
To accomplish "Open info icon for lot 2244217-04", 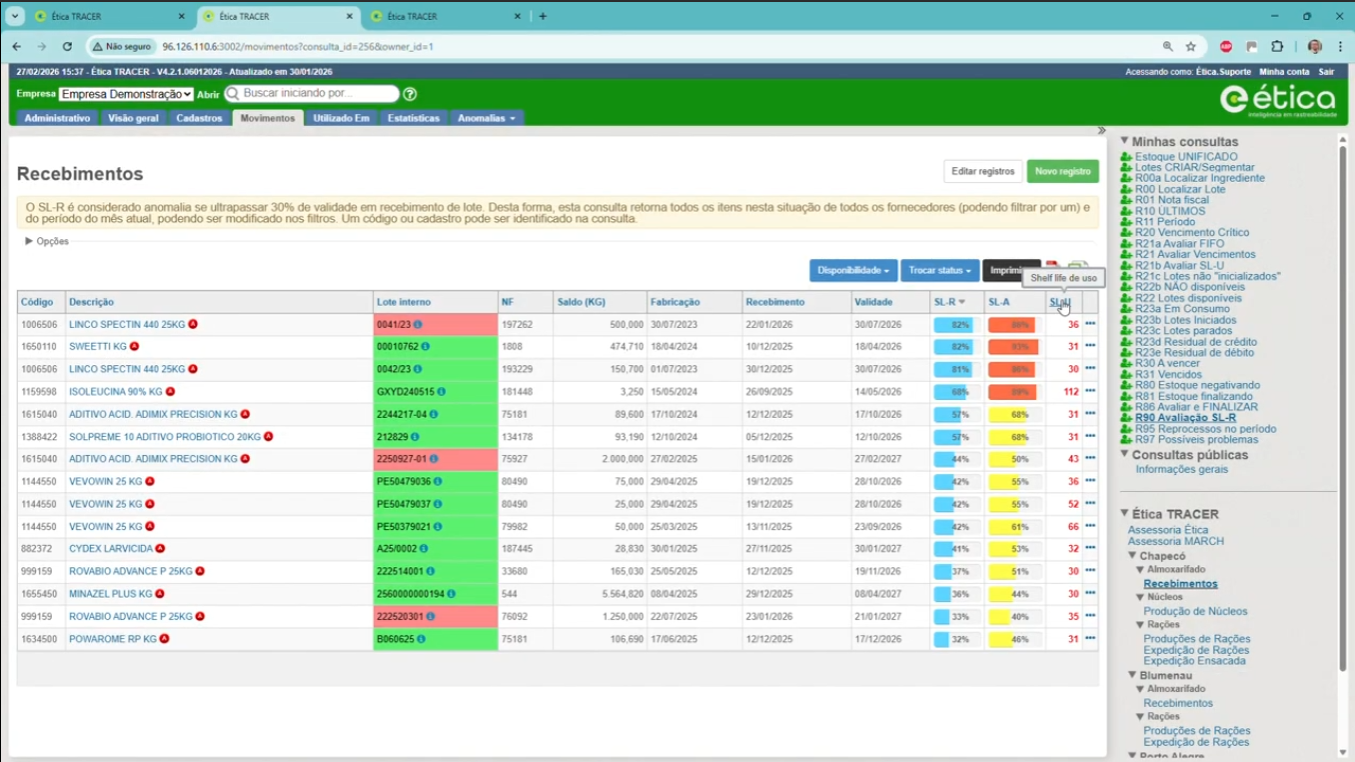I will click(x=435, y=414).
